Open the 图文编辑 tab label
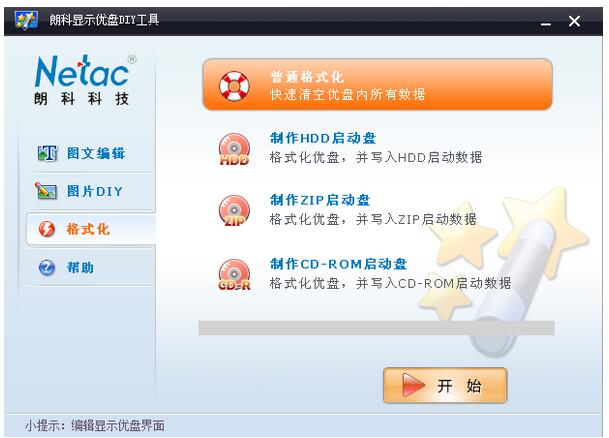This screenshot has width=609, height=438. pyautogui.click(x=96, y=153)
